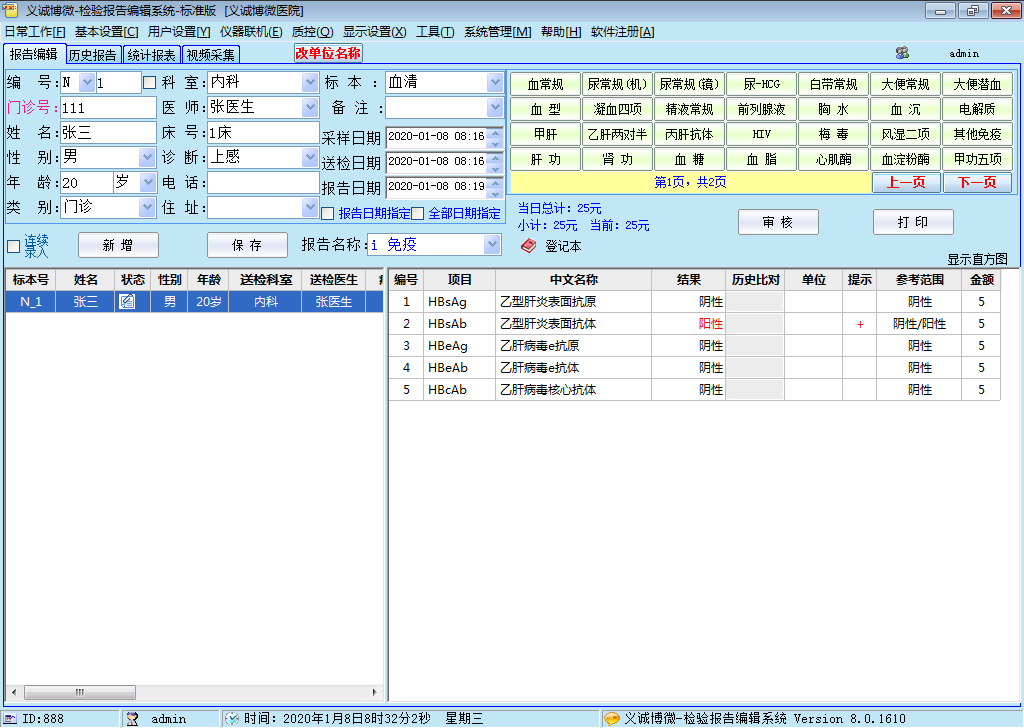1024x728 pixels.
Task: Expand the 科室 dropdown showing 内科
Action: 310,82
